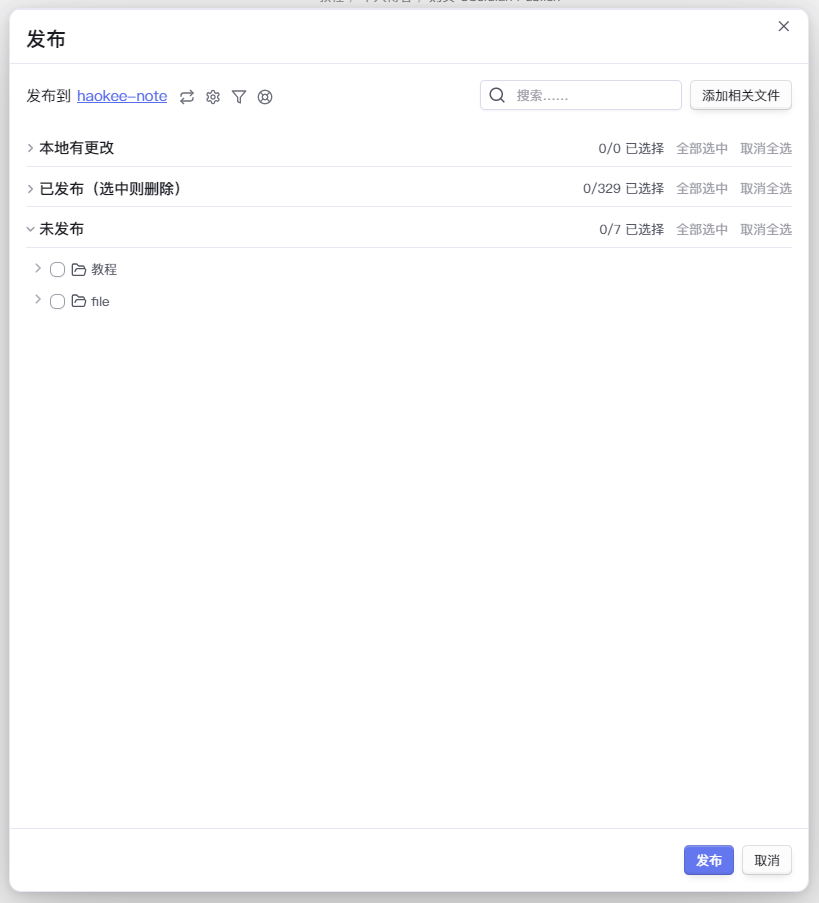This screenshot has height=903, width=819.
Task: Check the 教程 folder checkbox
Action: pos(57,269)
